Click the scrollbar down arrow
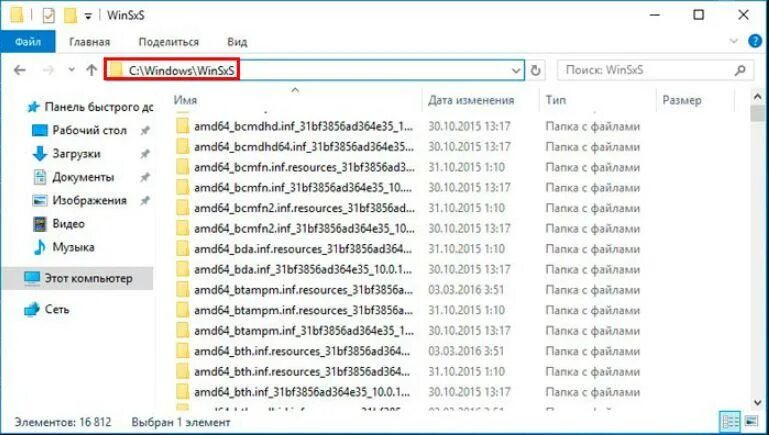The width and height of the screenshot is (769, 435). 757,403
